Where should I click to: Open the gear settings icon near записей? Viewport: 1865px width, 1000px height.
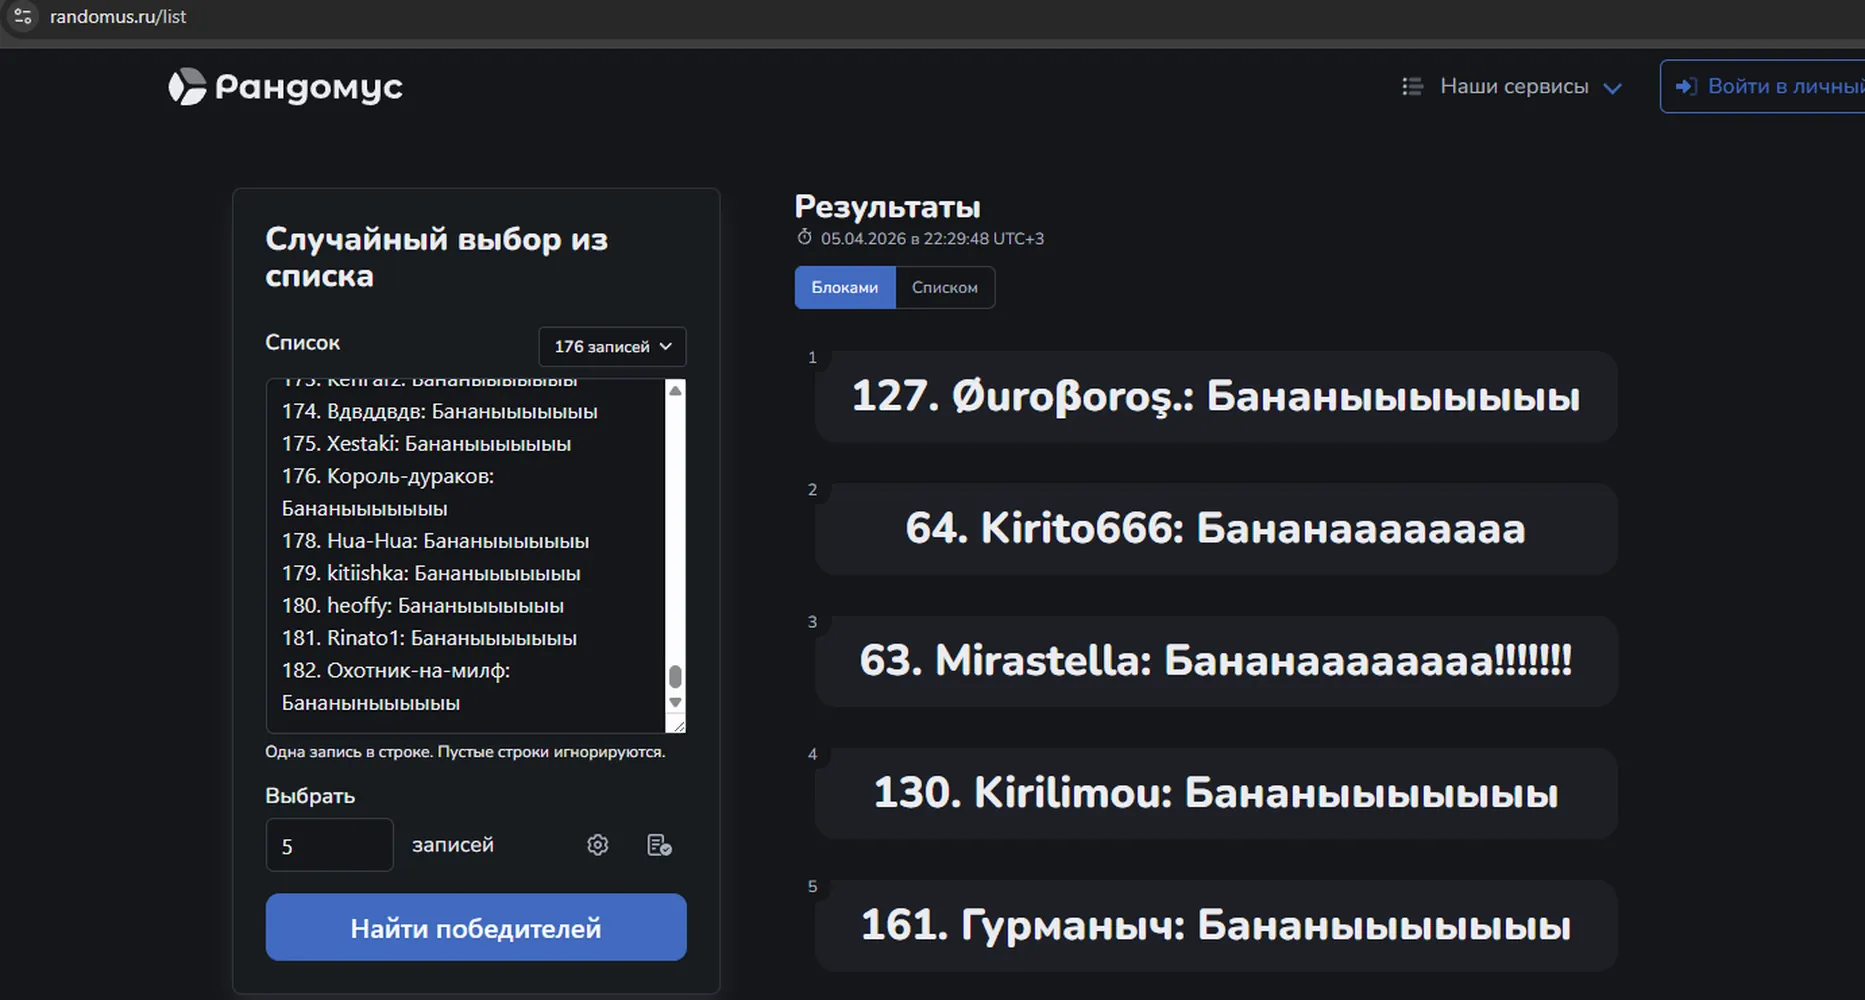[x=598, y=845]
